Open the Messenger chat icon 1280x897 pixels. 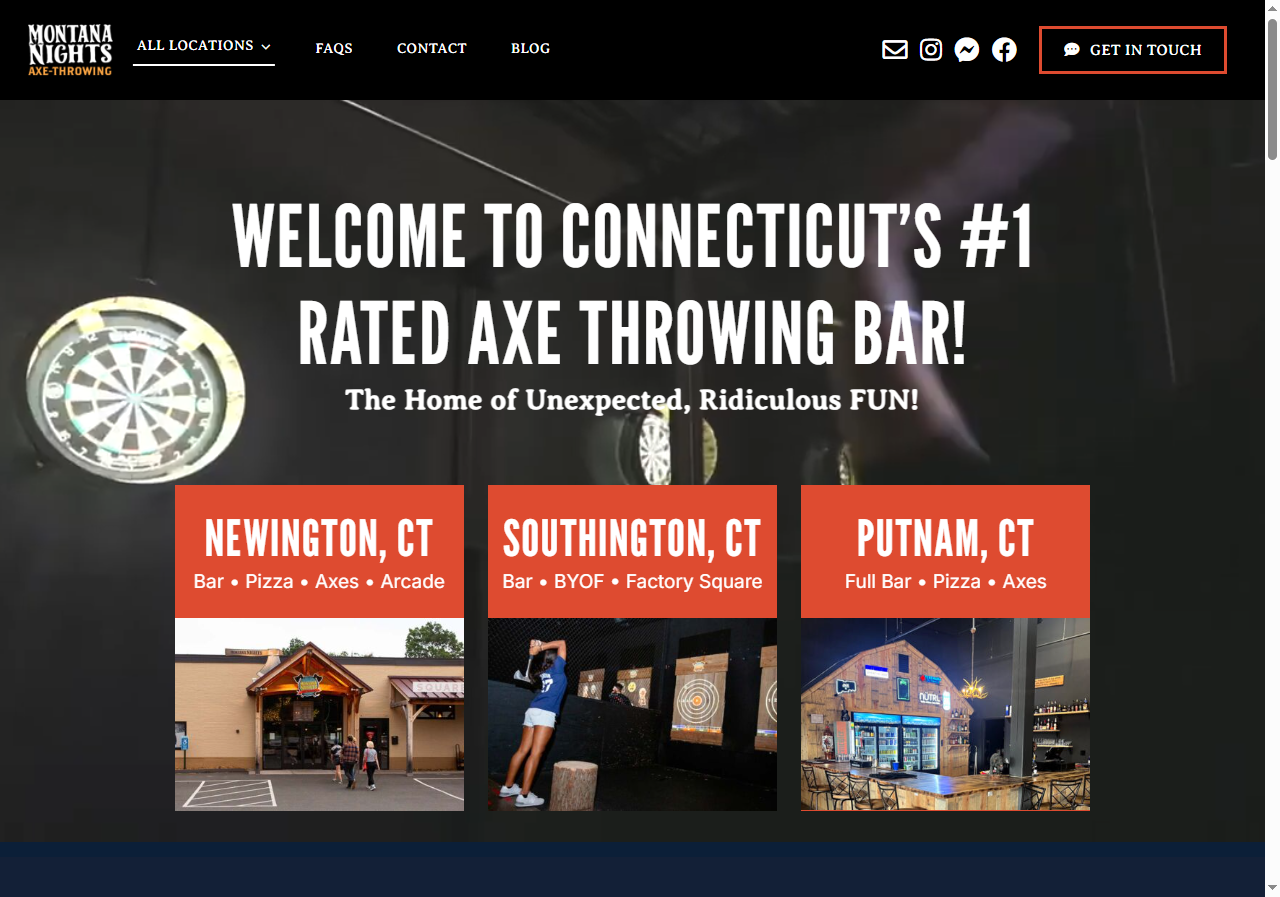[966, 49]
